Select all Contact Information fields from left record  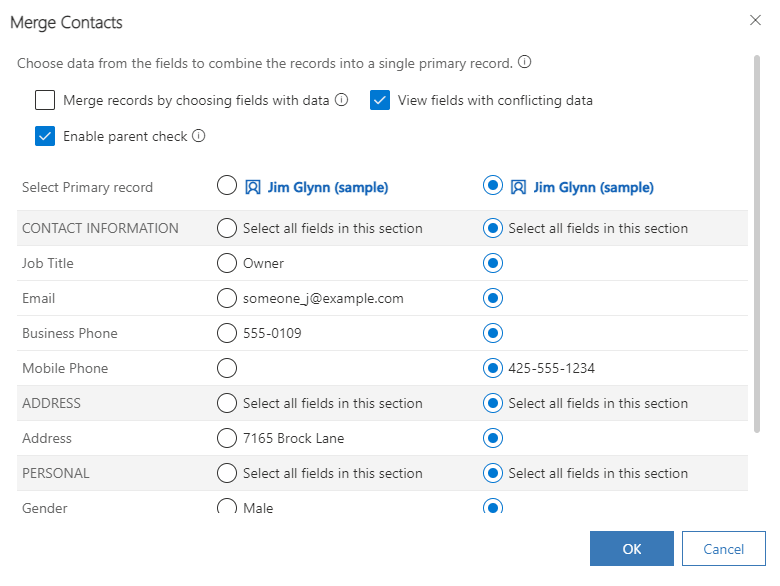[x=227, y=228]
